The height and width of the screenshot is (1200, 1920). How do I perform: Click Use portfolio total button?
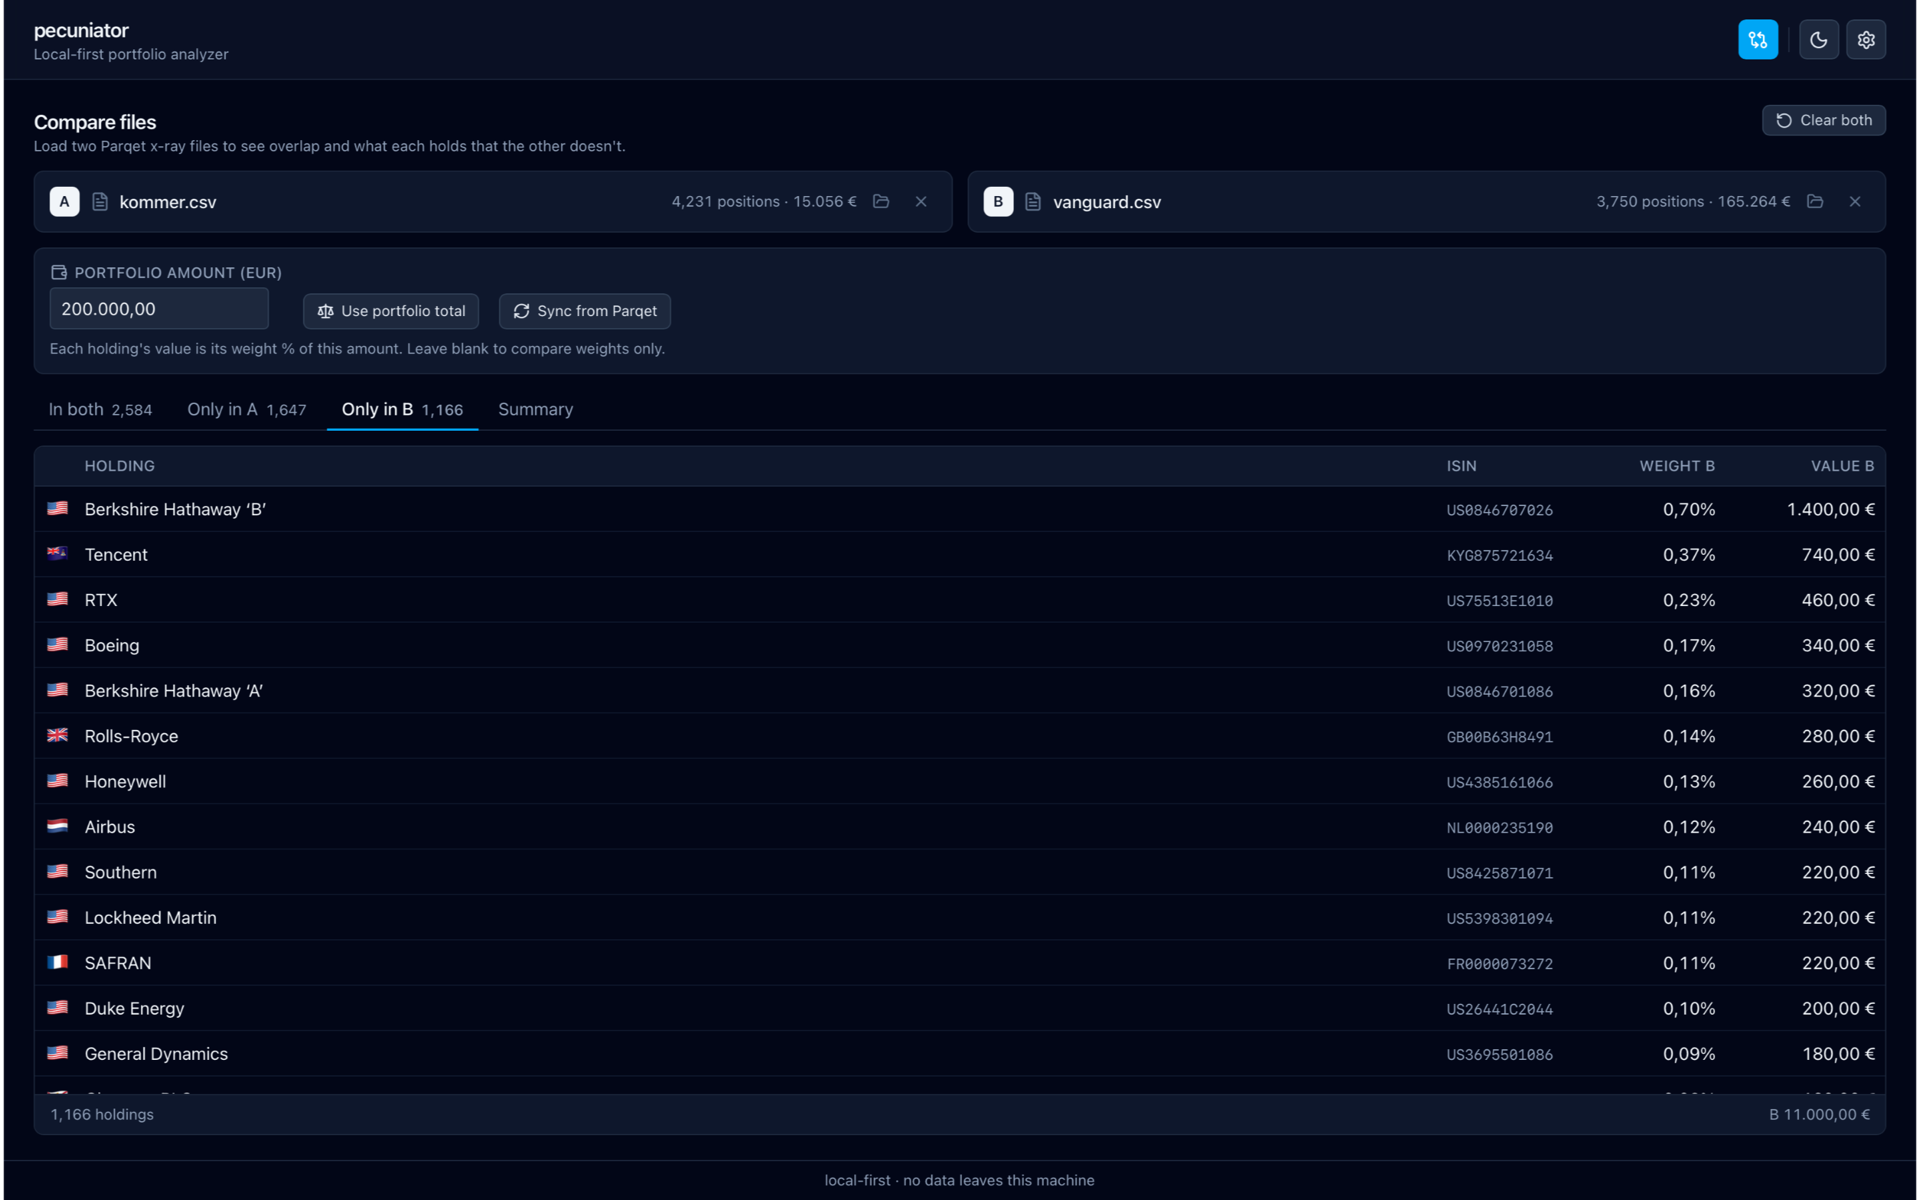(391, 311)
